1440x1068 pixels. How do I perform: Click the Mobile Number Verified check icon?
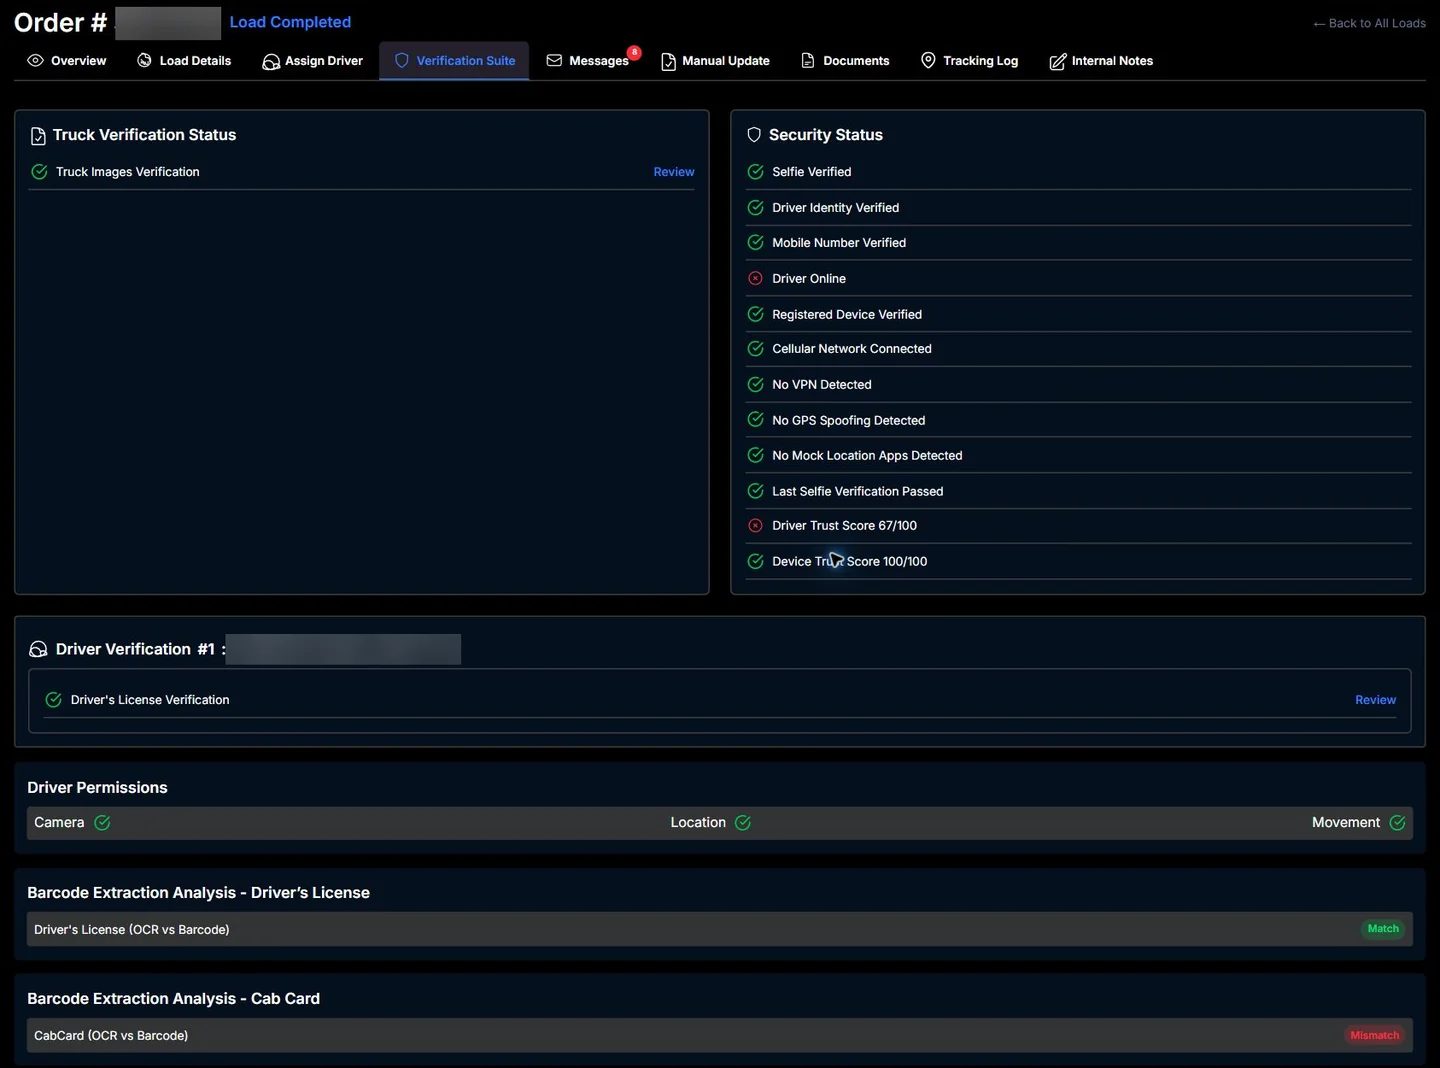tap(756, 243)
